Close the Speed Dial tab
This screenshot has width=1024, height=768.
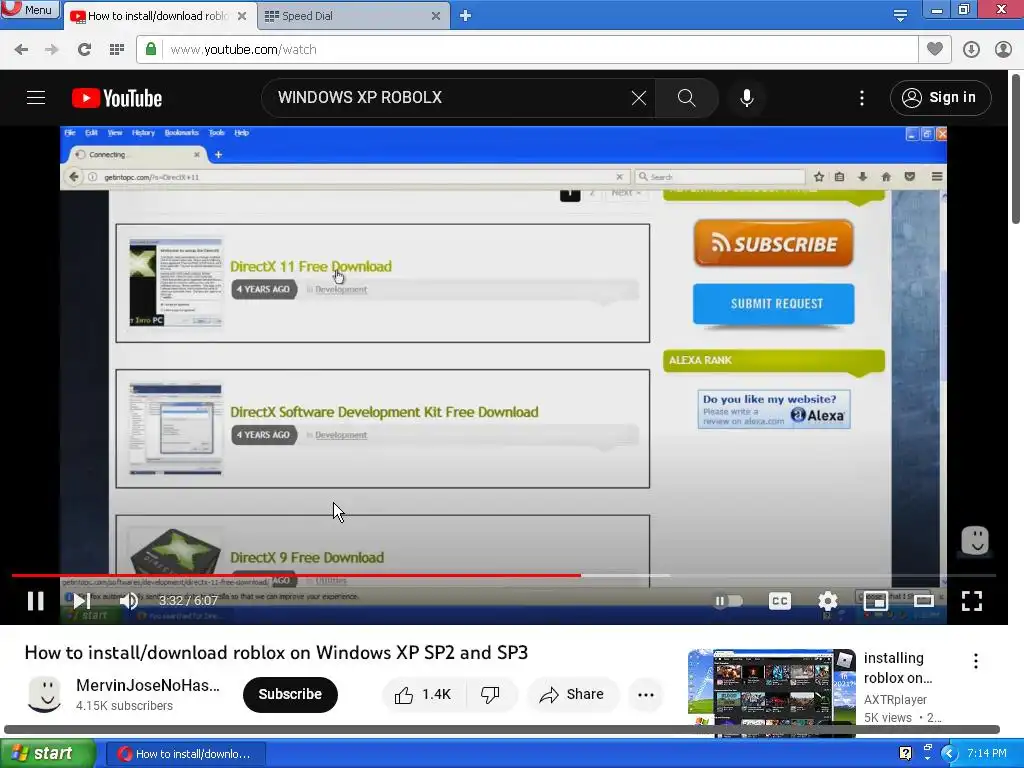[x=436, y=16]
